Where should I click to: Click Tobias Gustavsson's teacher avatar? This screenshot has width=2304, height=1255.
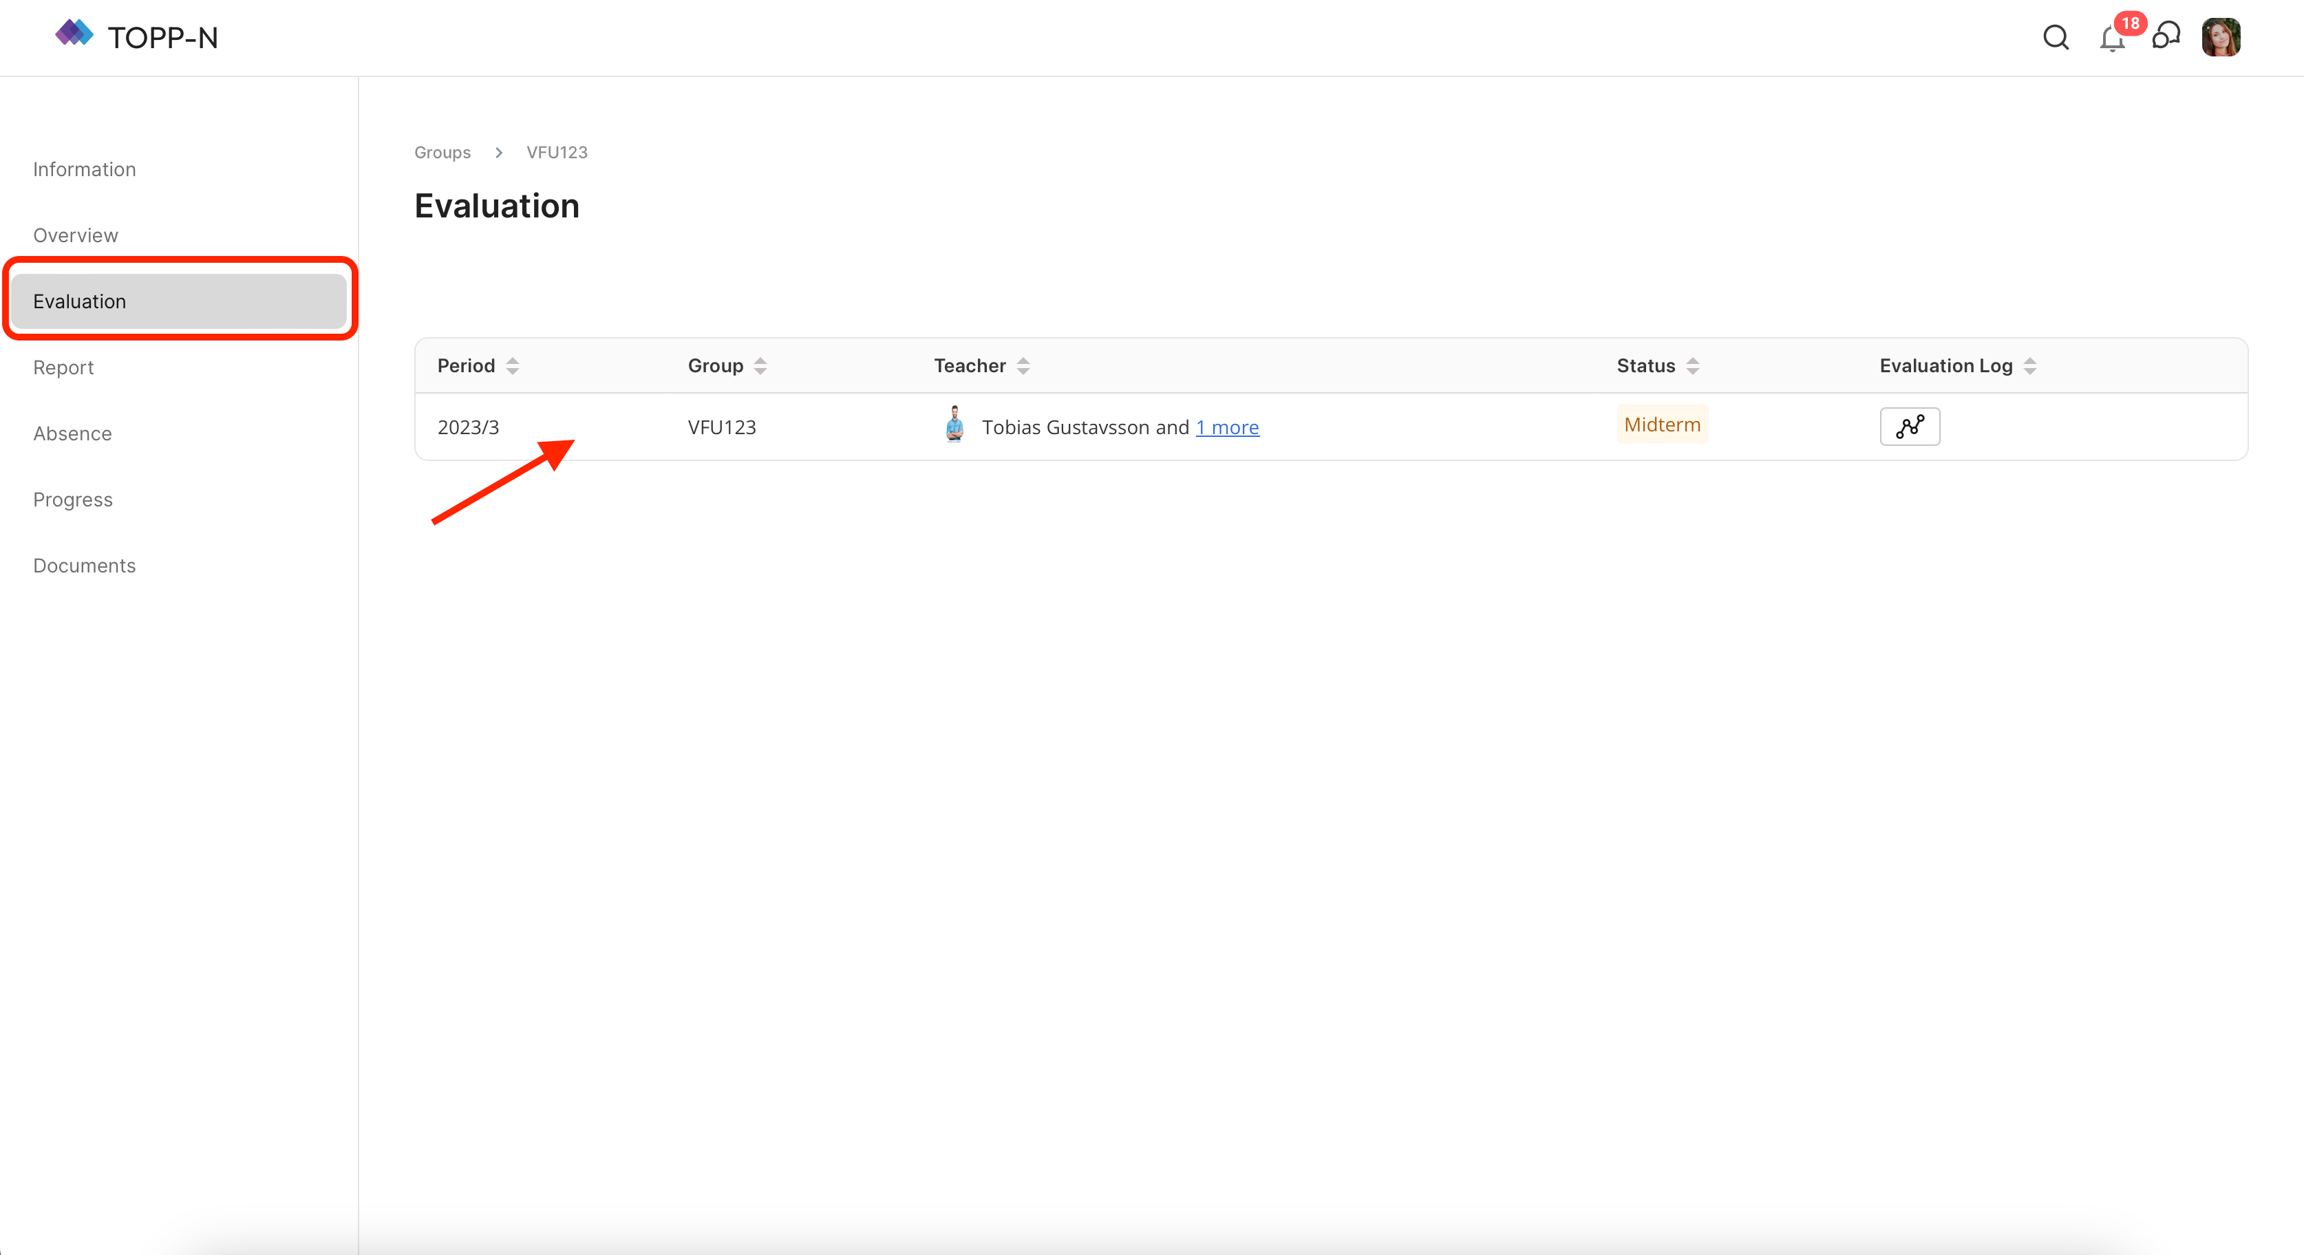pos(954,425)
